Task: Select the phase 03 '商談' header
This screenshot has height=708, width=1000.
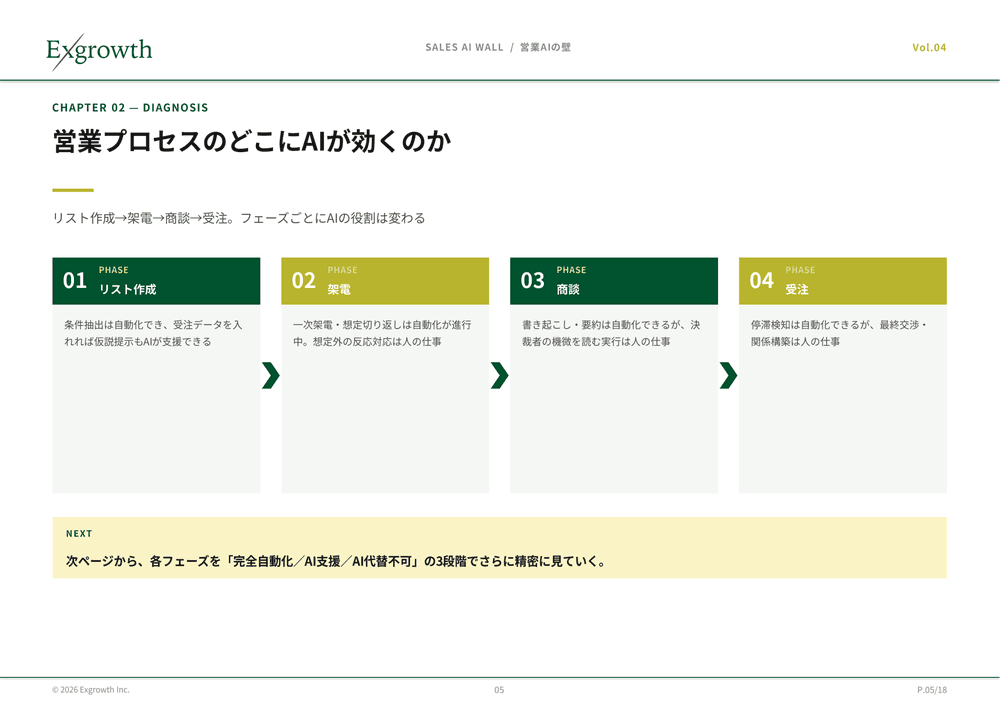Action: coord(614,281)
